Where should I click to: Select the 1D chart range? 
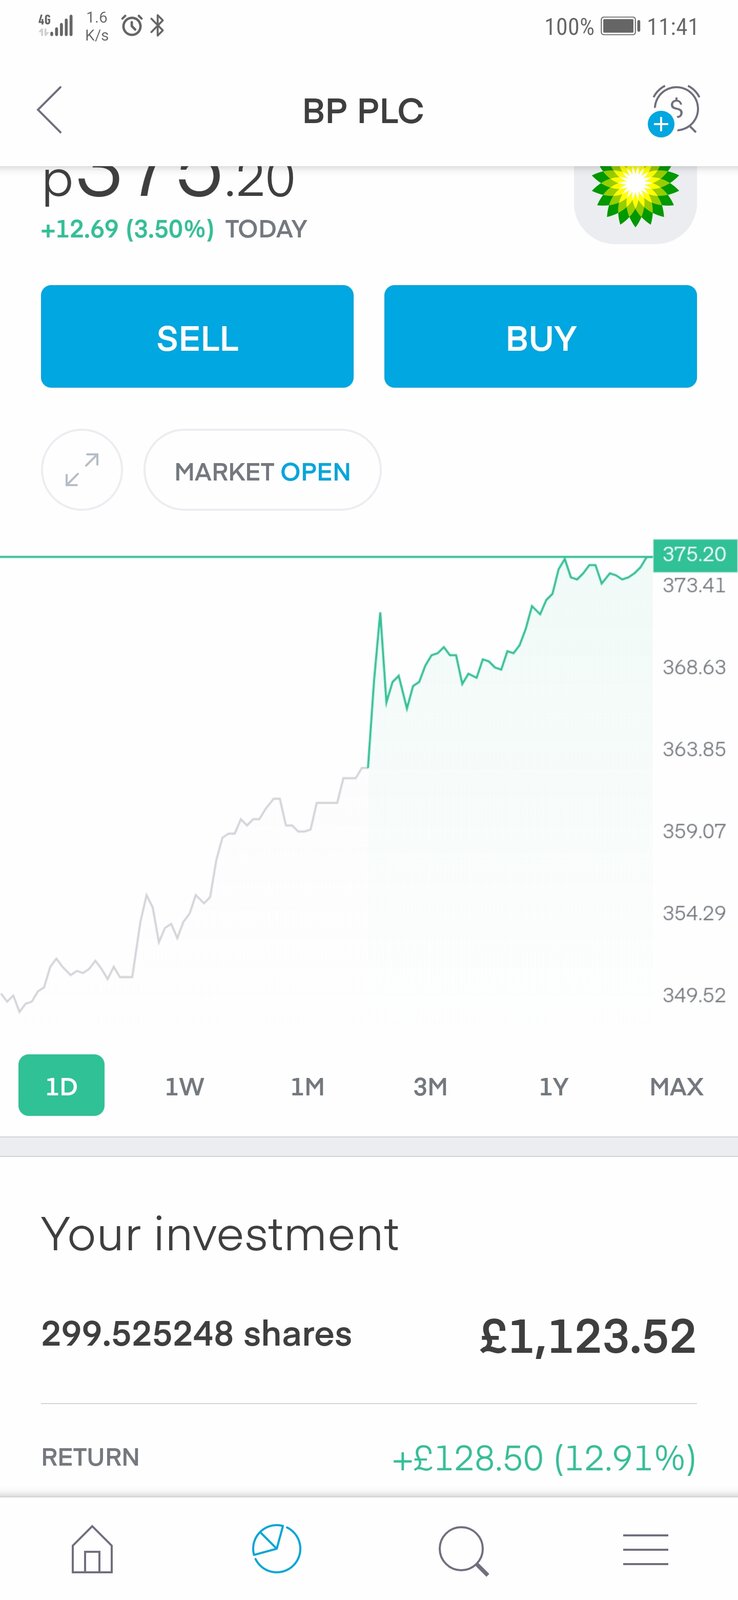tap(61, 1086)
